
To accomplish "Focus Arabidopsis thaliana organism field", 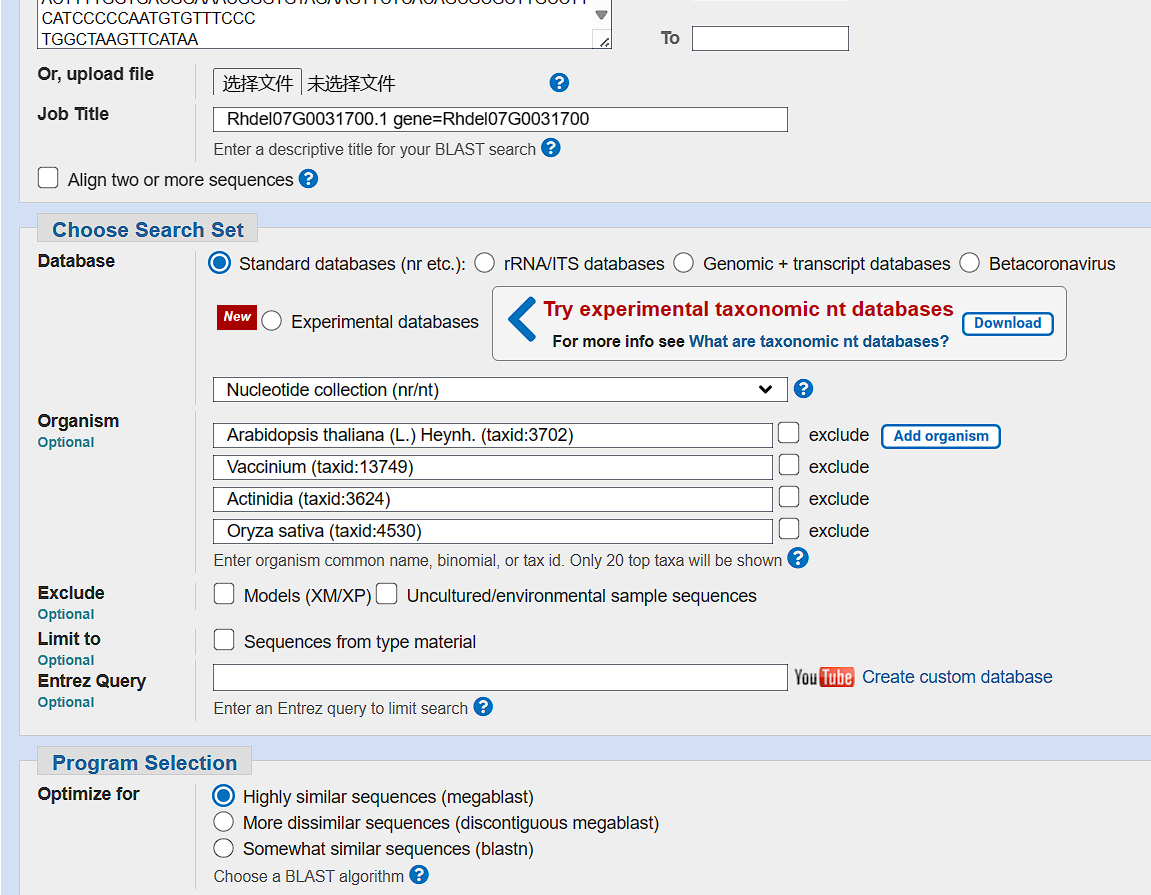I will pyautogui.click(x=493, y=435).
